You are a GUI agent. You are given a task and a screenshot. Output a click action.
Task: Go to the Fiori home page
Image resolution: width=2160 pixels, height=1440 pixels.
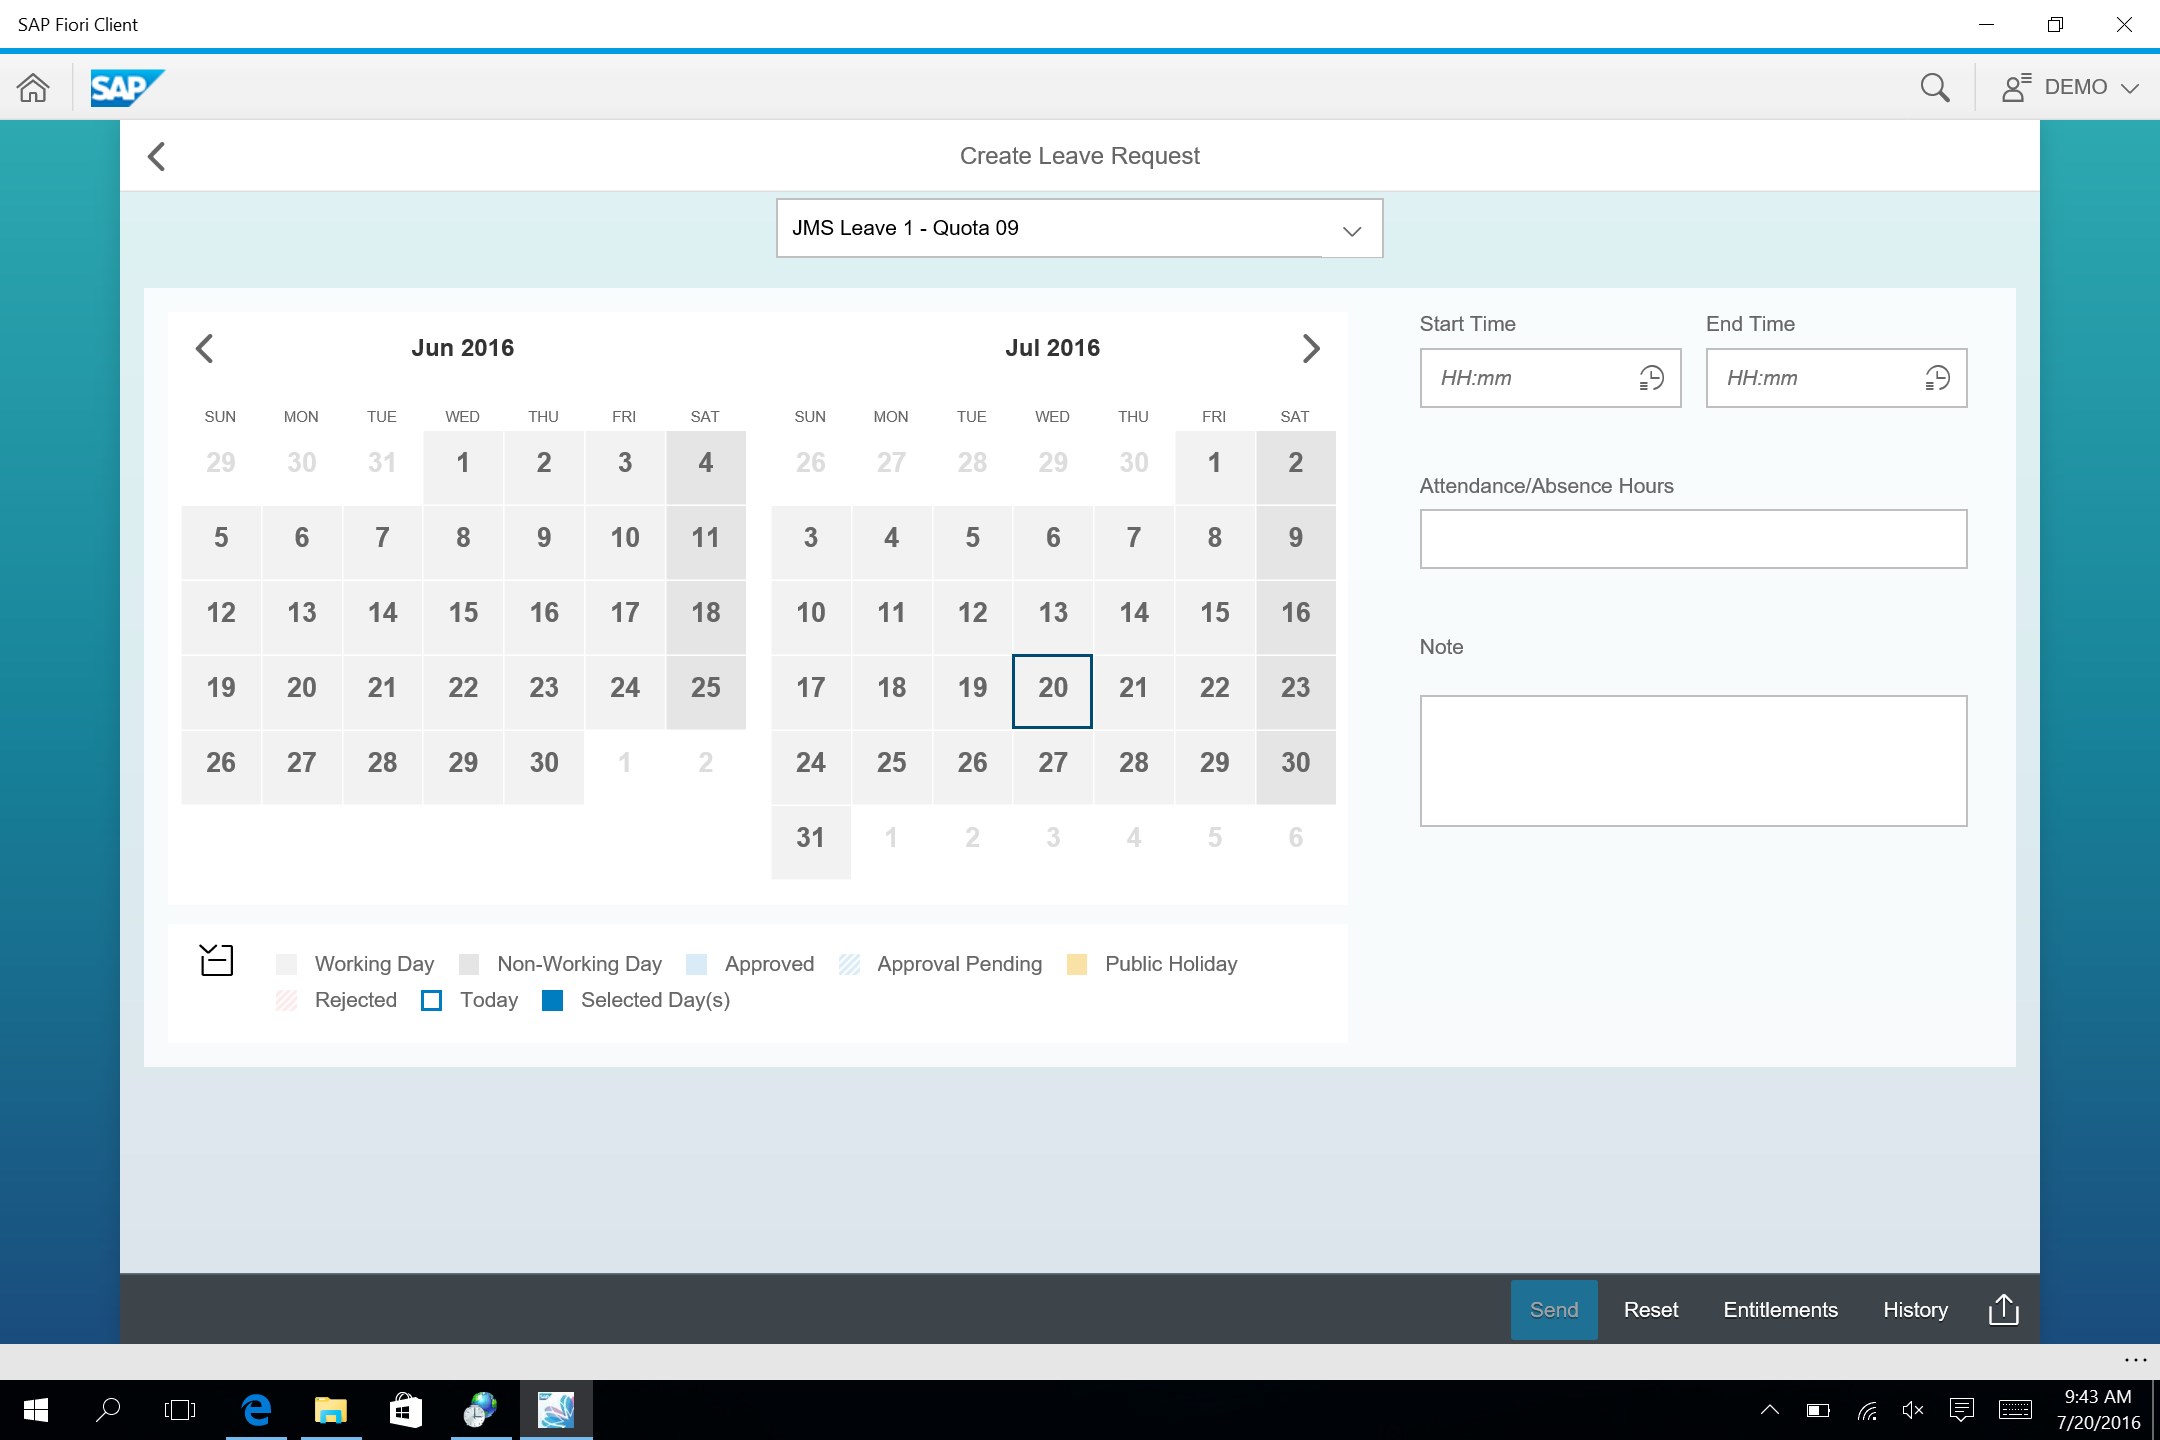33,88
